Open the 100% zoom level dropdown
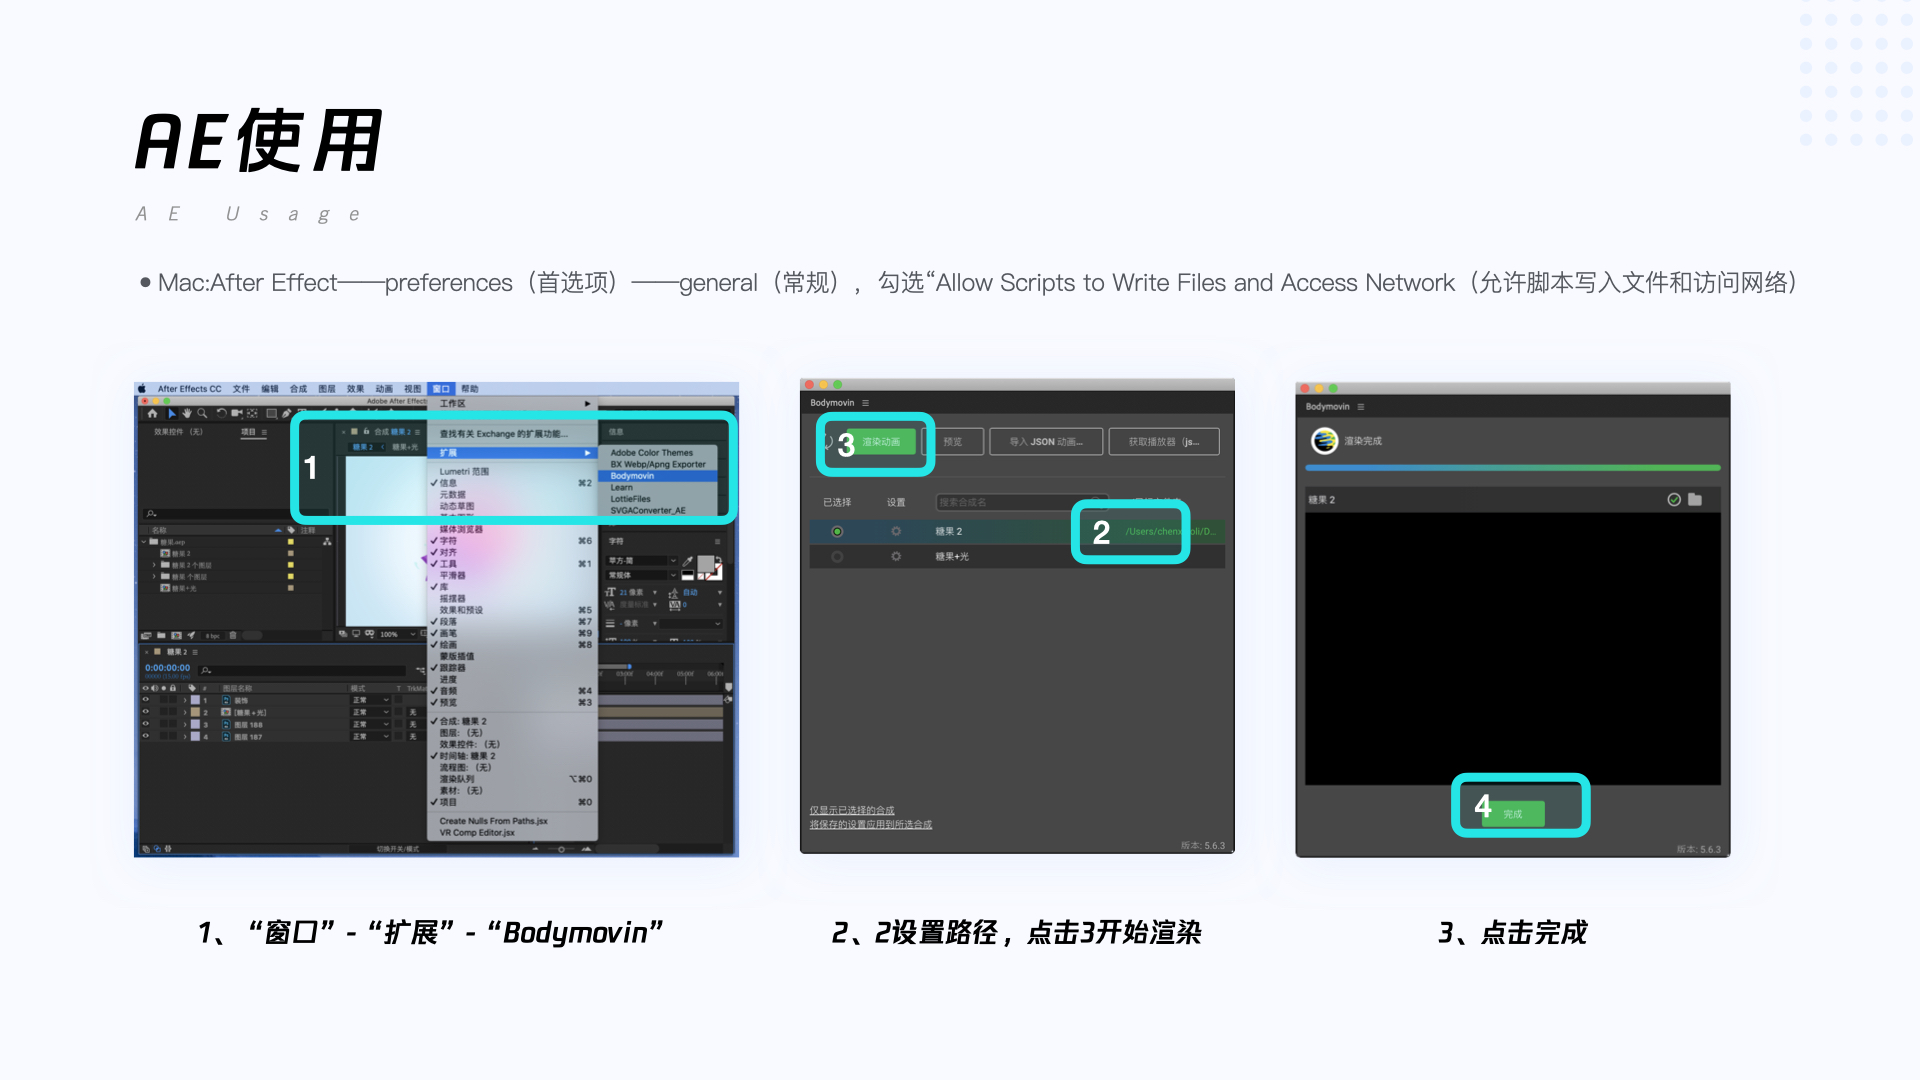The image size is (1920, 1080). coord(397,634)
